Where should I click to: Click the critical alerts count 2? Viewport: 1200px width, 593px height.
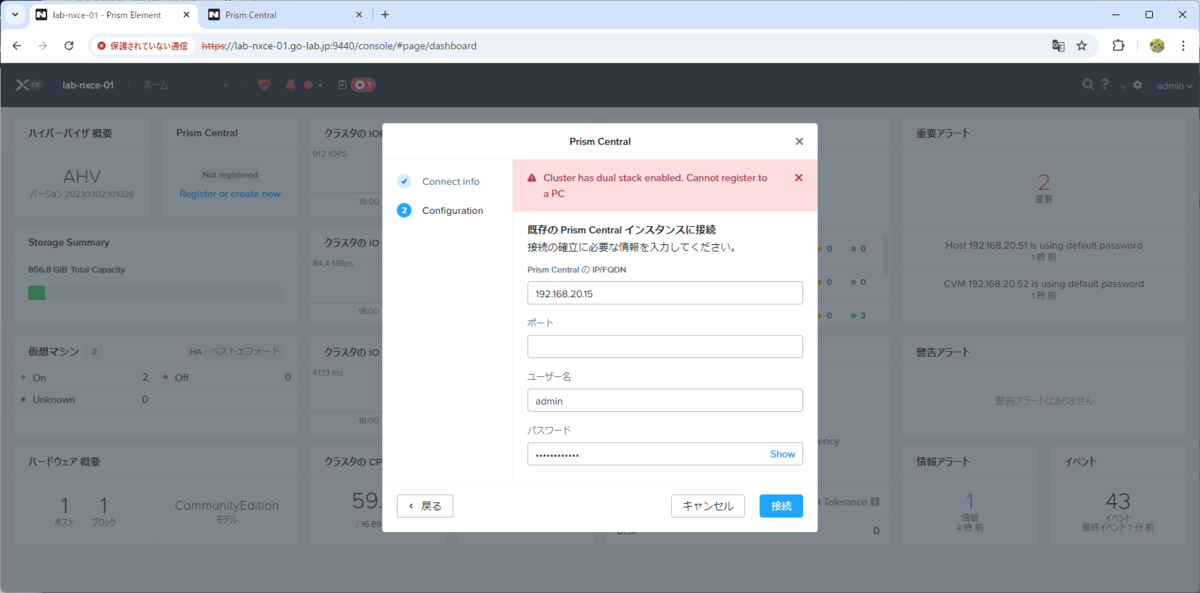(1043, 182)
